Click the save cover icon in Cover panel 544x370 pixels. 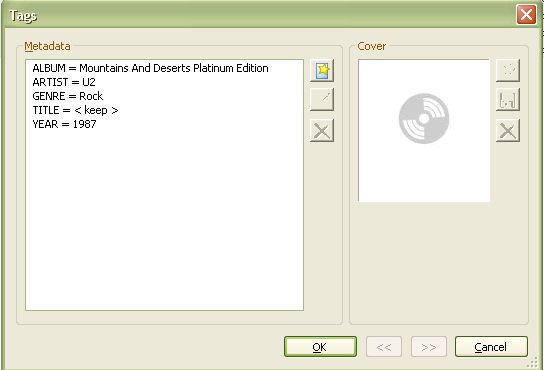pos(508,100)
